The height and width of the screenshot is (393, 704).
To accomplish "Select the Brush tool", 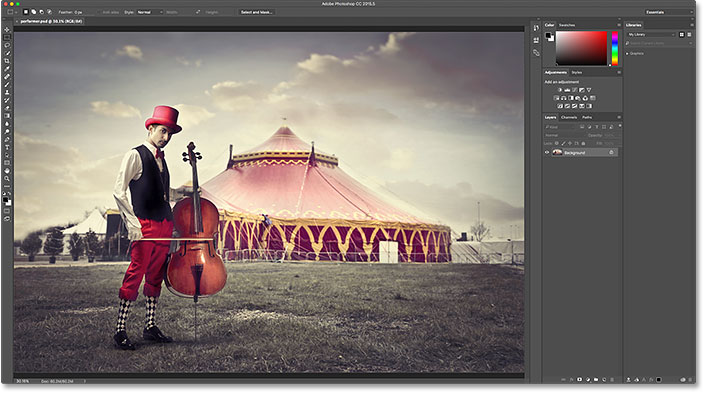I will 7,84.
